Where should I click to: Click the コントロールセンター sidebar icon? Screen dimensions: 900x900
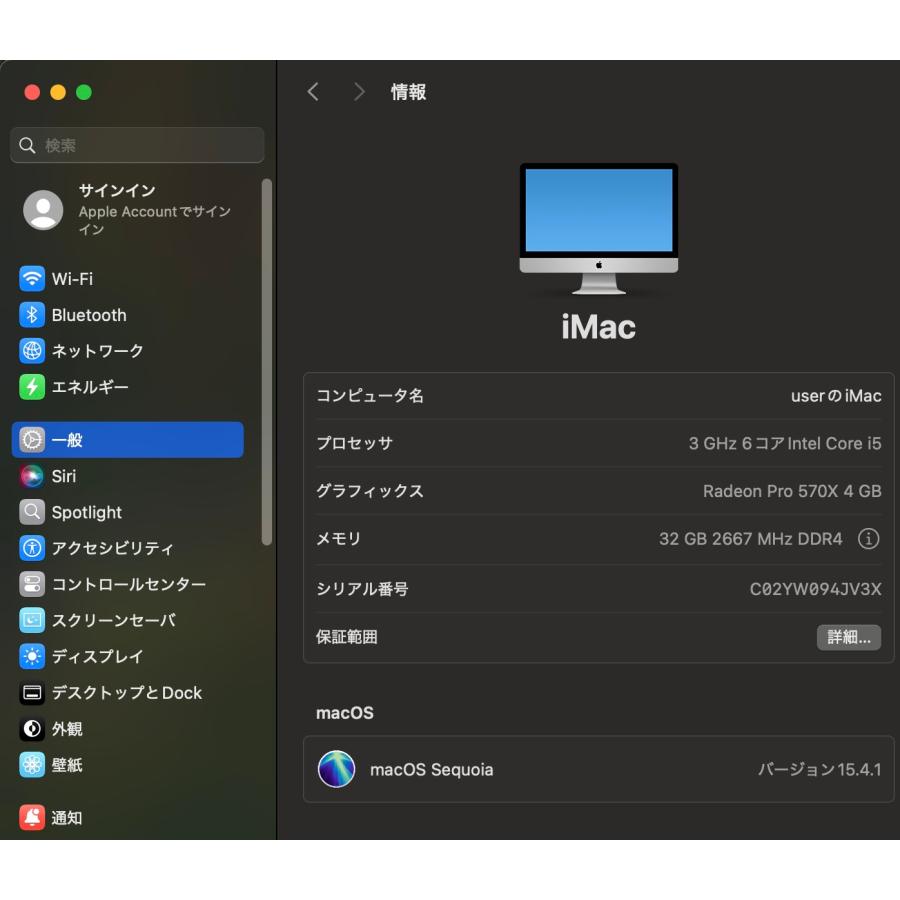click(27, 584)
